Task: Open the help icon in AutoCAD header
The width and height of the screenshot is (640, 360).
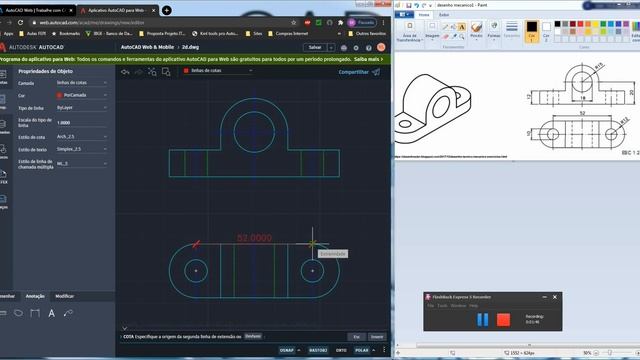Action: (369, 48)
